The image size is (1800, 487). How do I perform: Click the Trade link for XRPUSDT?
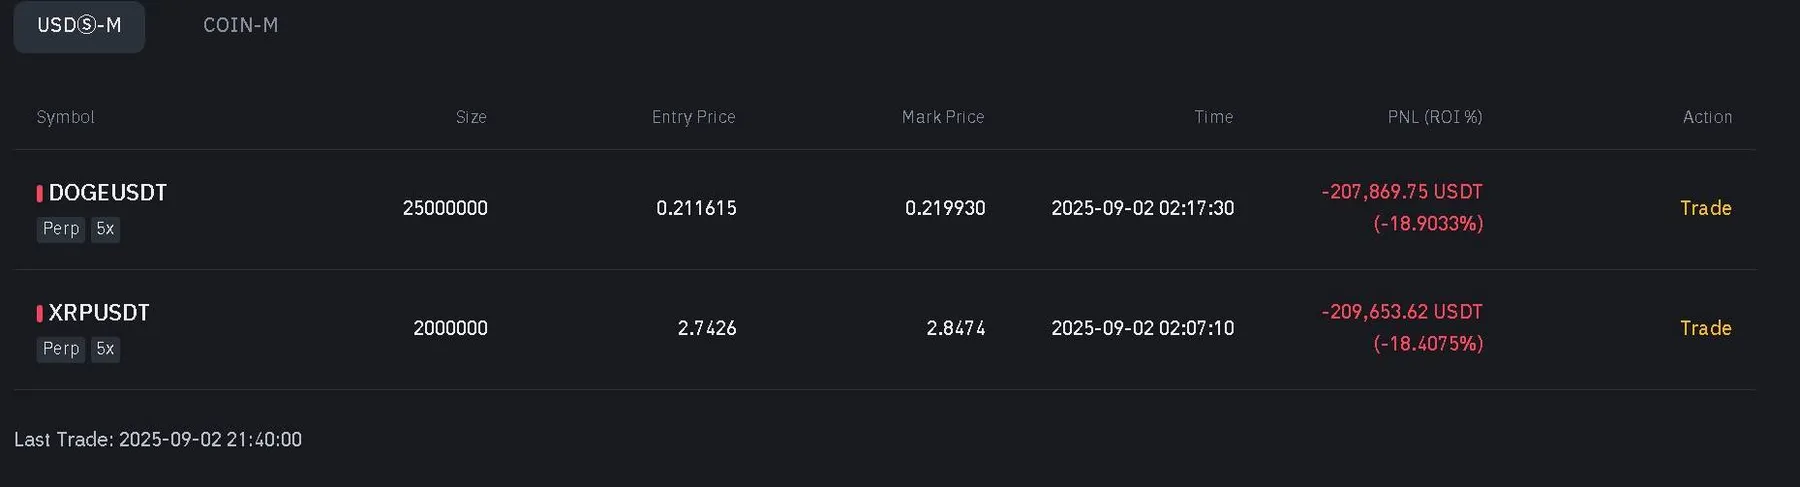[x=1705, y=328]
